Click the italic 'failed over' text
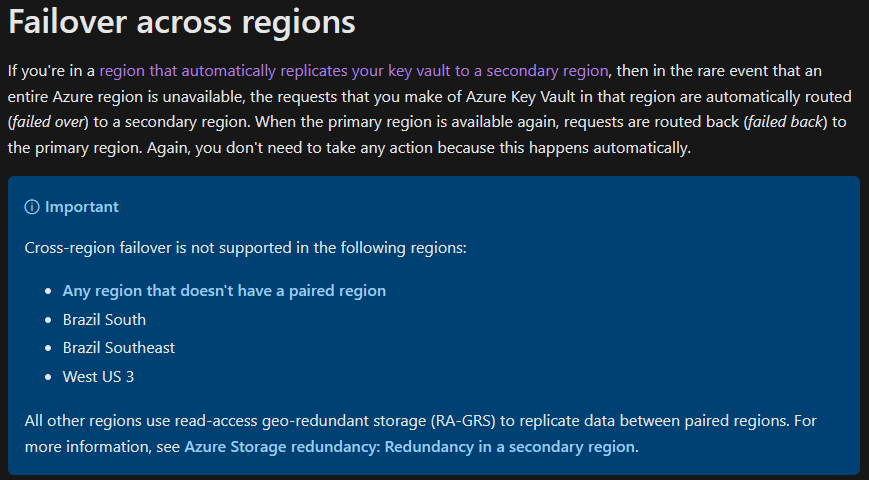The image size is (869, 480). pyautogui.click(x=48, y=122)
